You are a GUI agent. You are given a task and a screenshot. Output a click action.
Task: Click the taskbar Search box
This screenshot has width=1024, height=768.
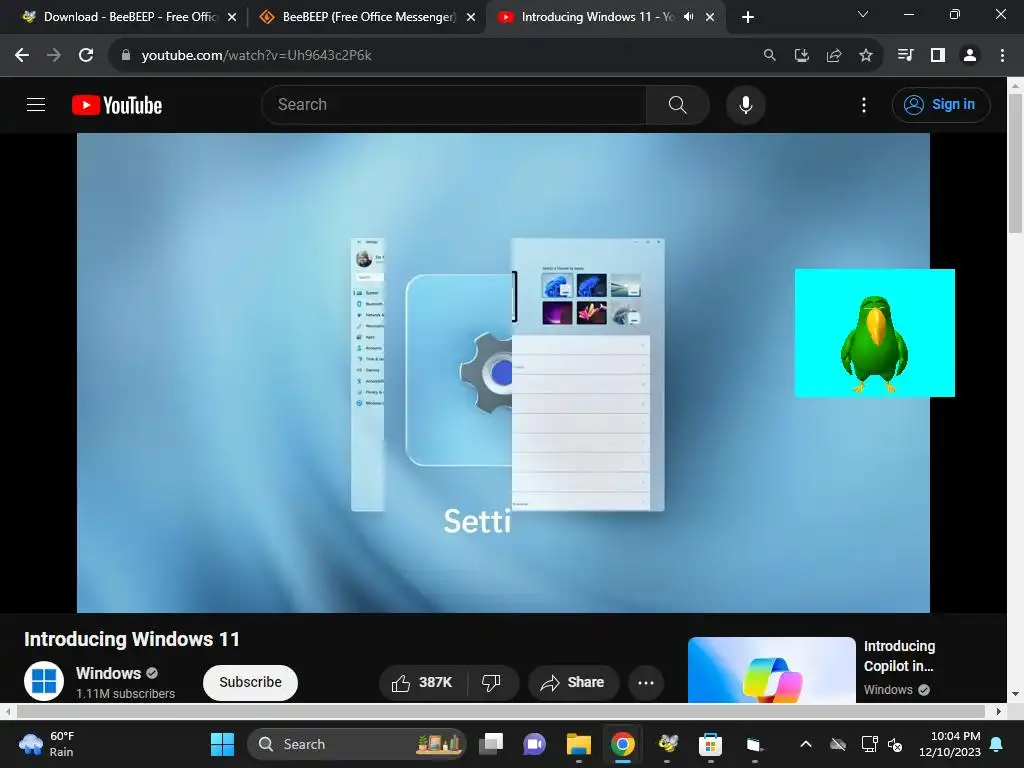click(x=357, y=744)
